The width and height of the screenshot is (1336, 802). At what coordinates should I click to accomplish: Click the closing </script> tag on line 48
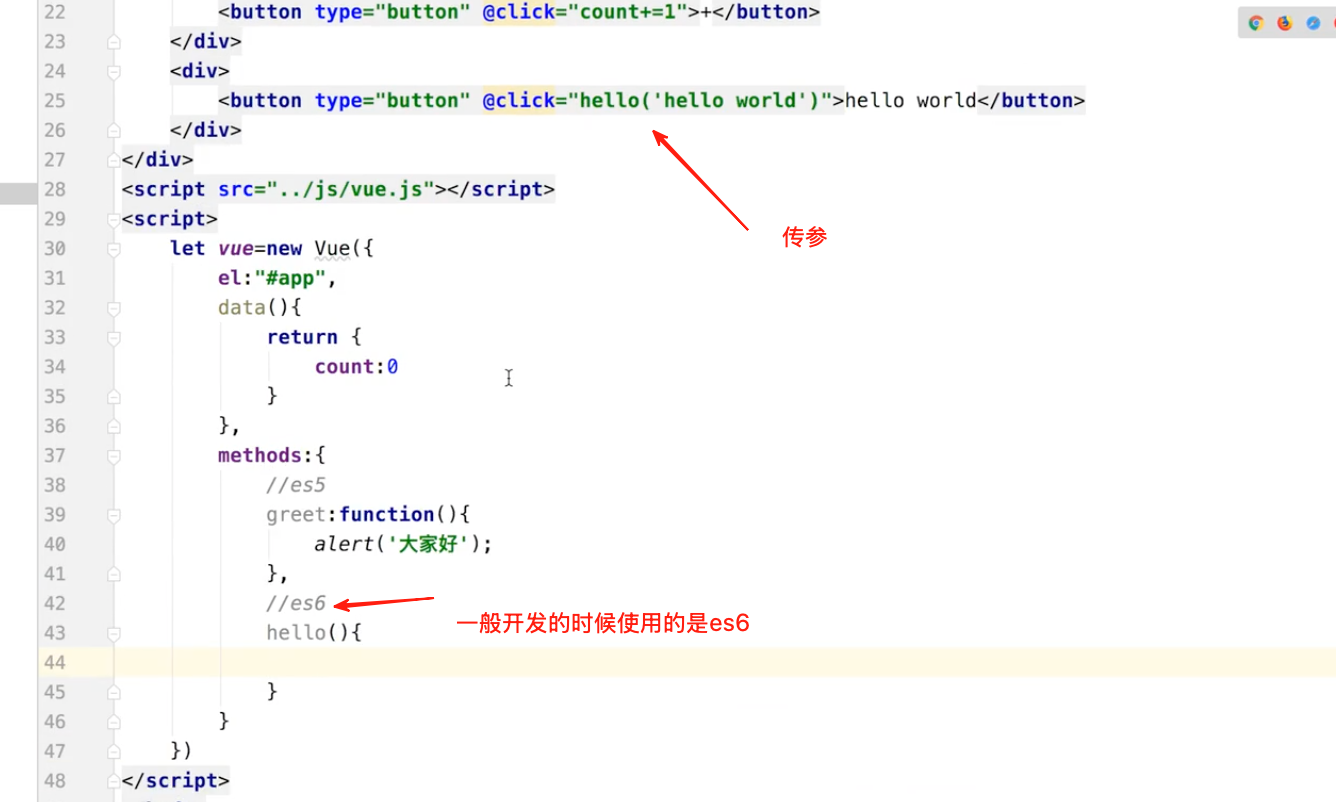click(x=176, y=780)
